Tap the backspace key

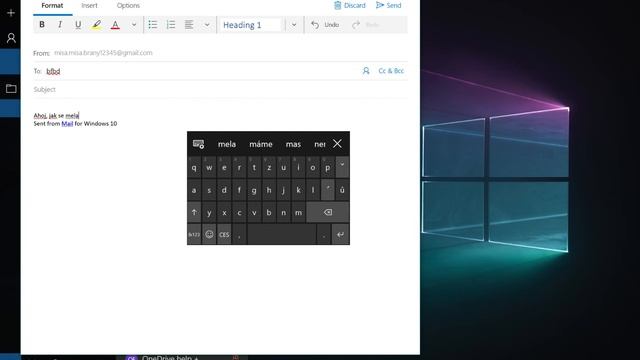click(328, 212)
